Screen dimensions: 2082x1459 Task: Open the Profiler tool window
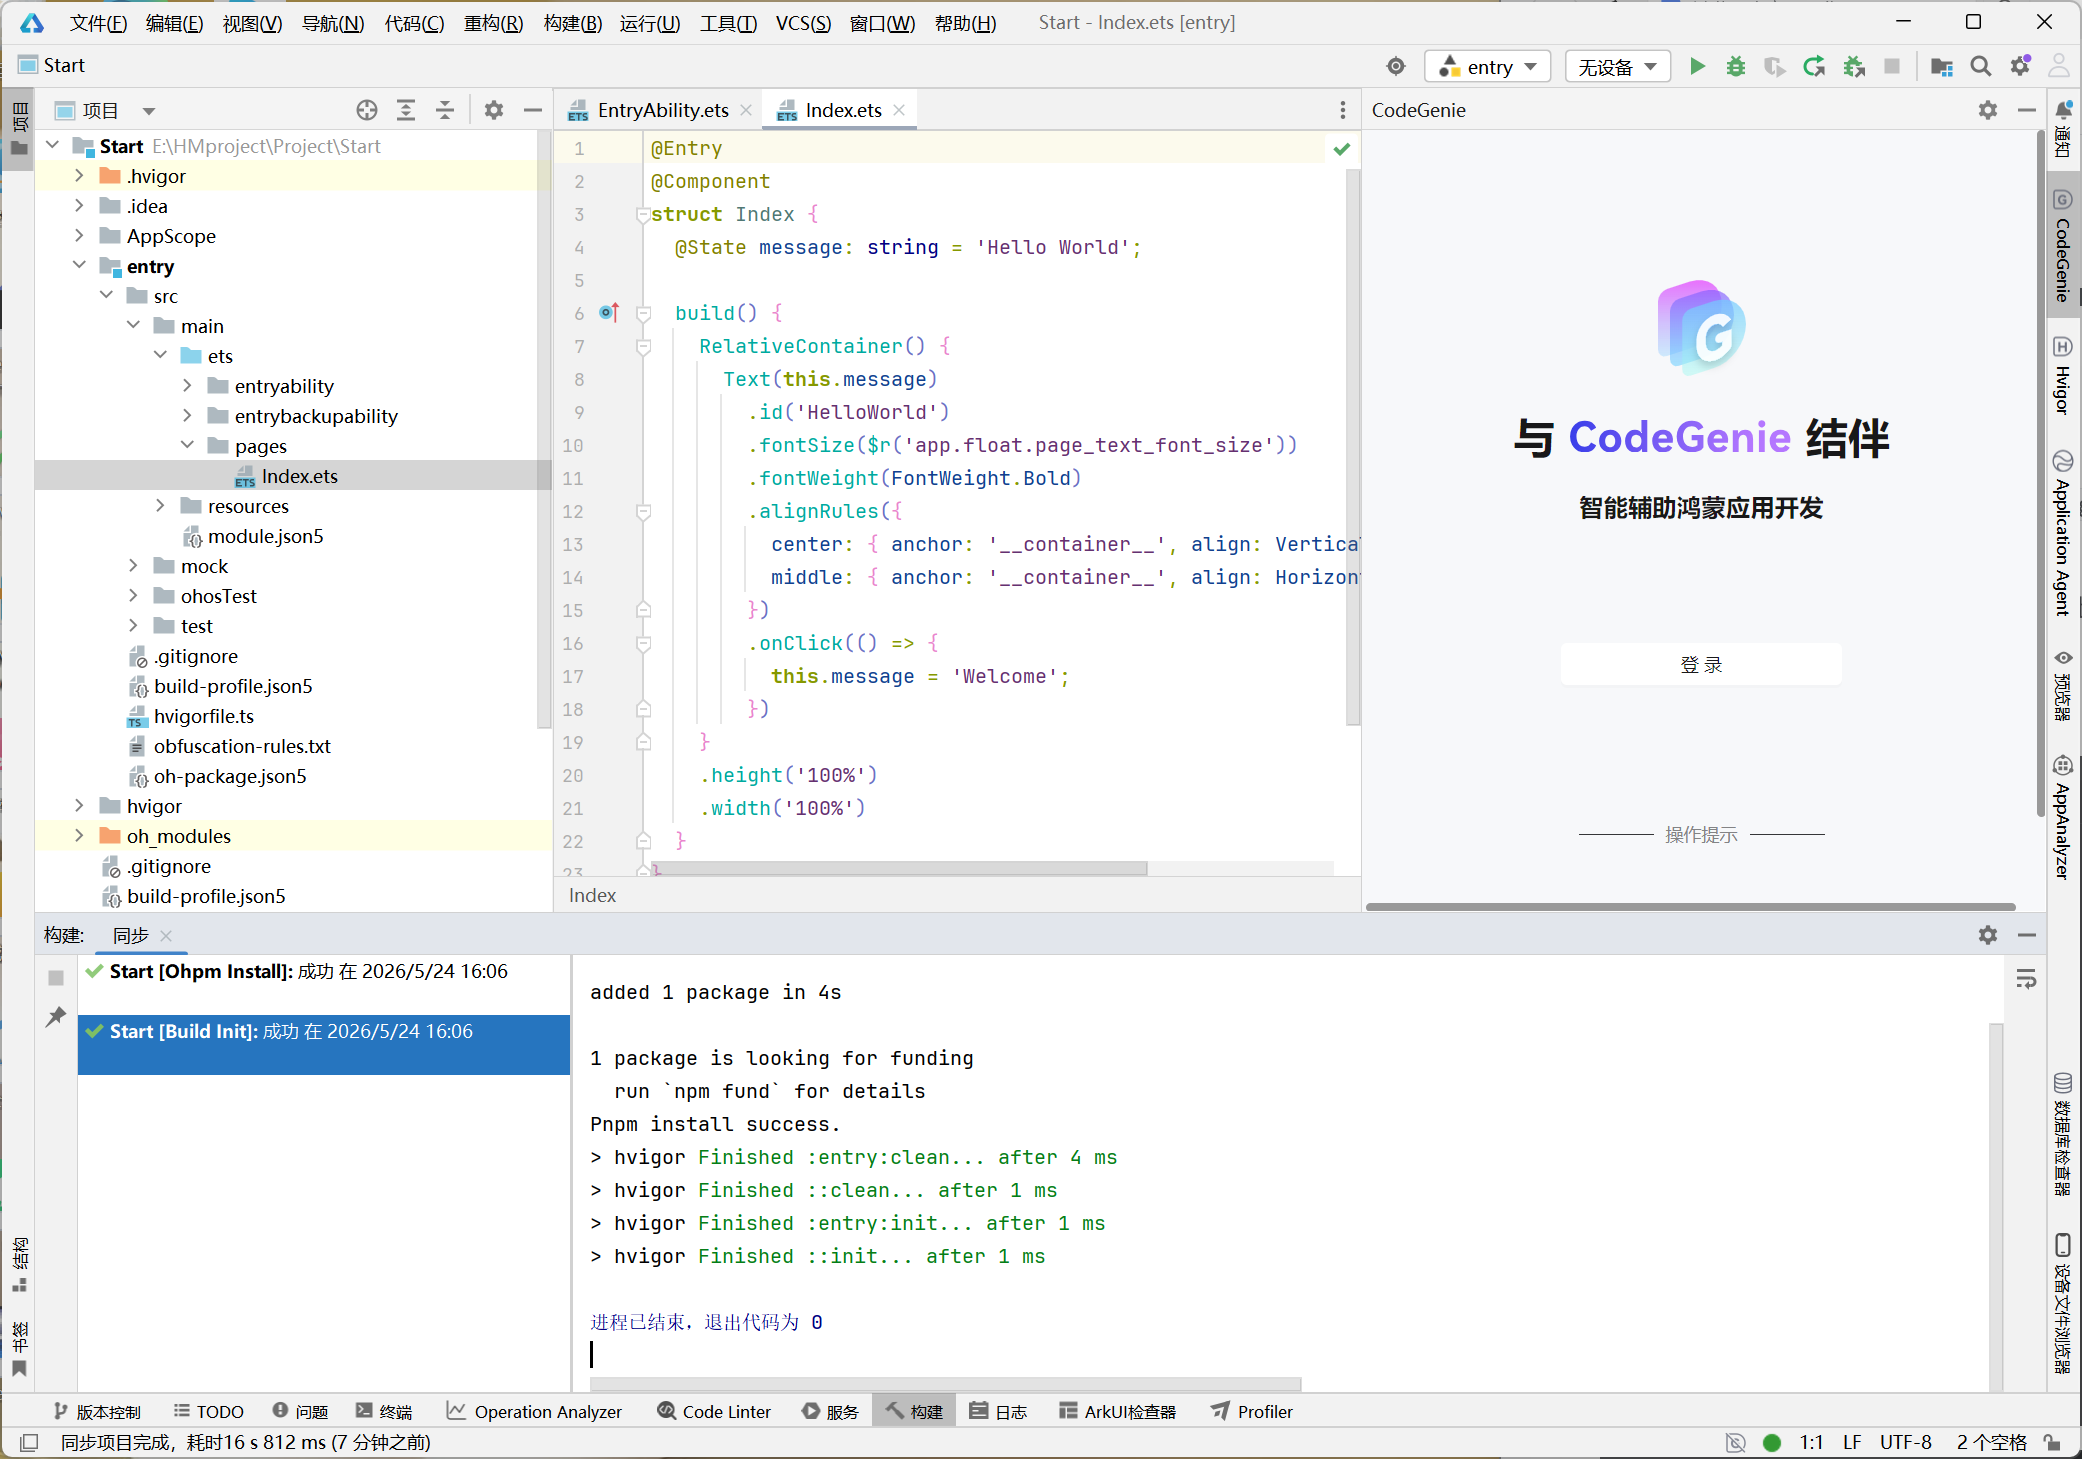tap(1251, 1411)
